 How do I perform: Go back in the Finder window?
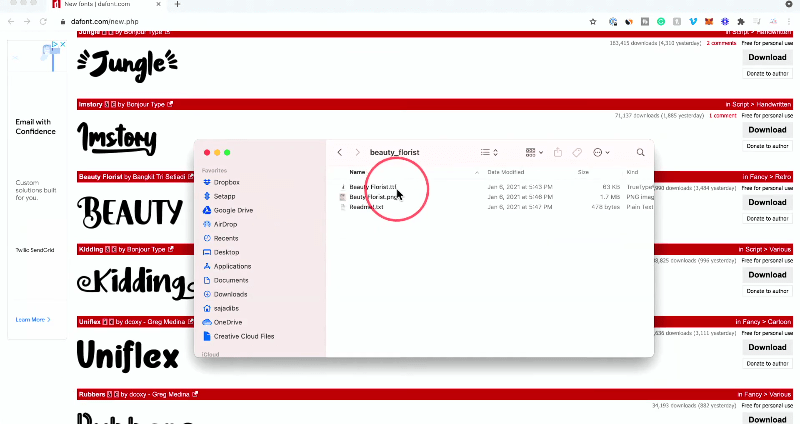340,152
